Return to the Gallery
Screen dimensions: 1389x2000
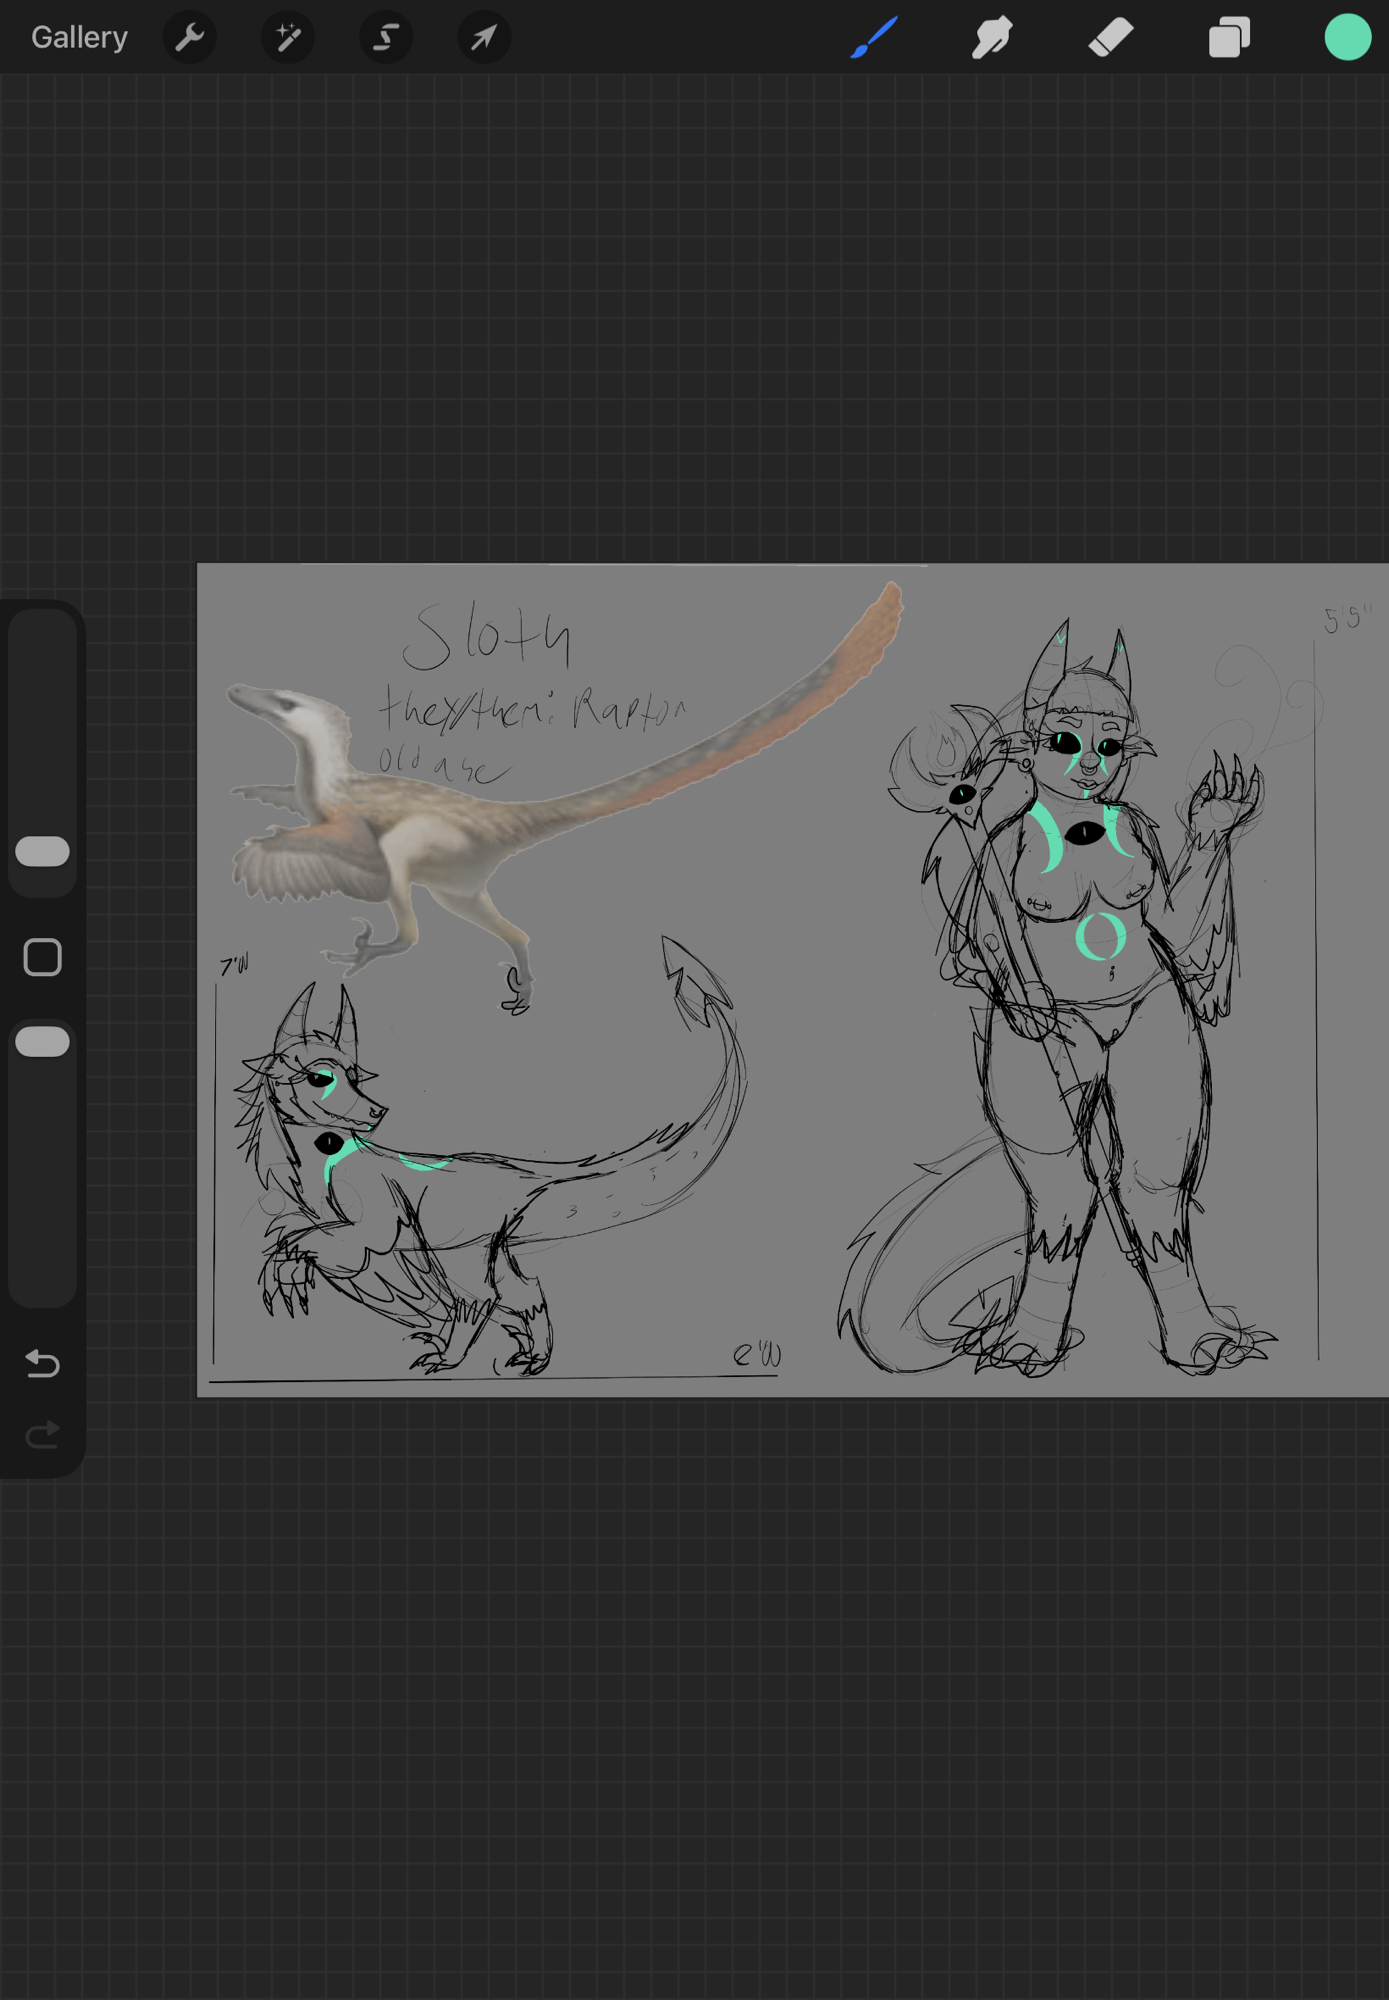[79, 38]
